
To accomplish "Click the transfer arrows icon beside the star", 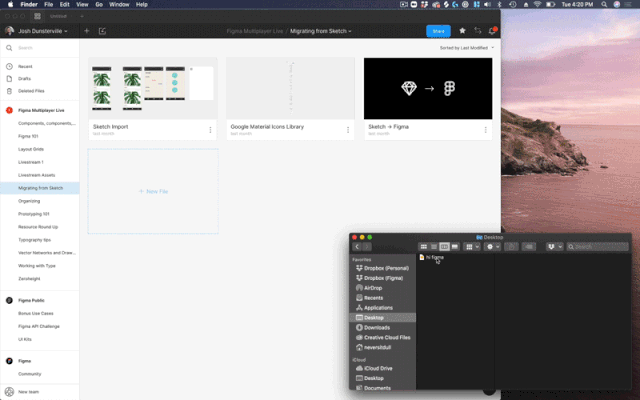I will [477, 31].
